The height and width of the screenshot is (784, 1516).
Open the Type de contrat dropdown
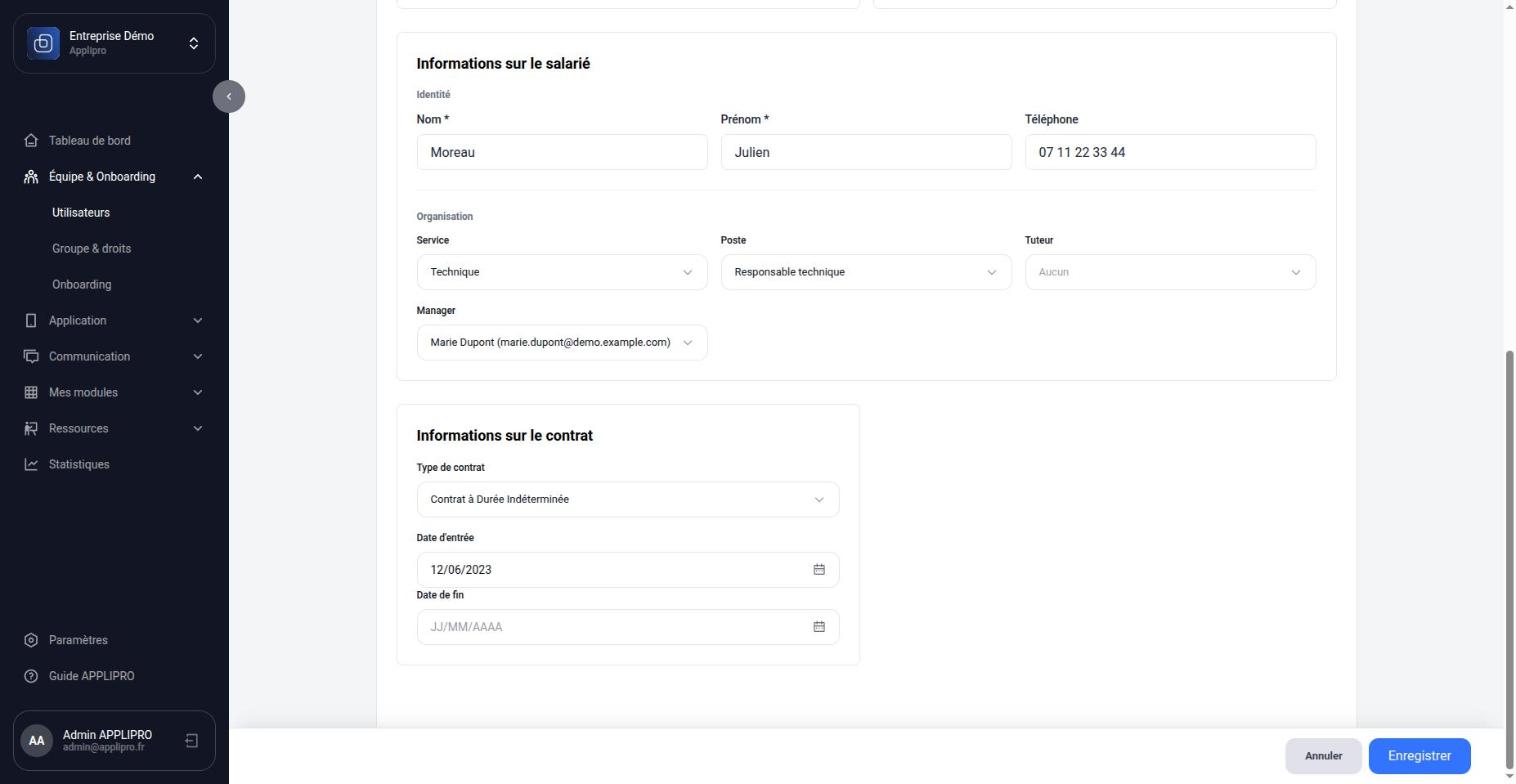(x=628, y=500)
